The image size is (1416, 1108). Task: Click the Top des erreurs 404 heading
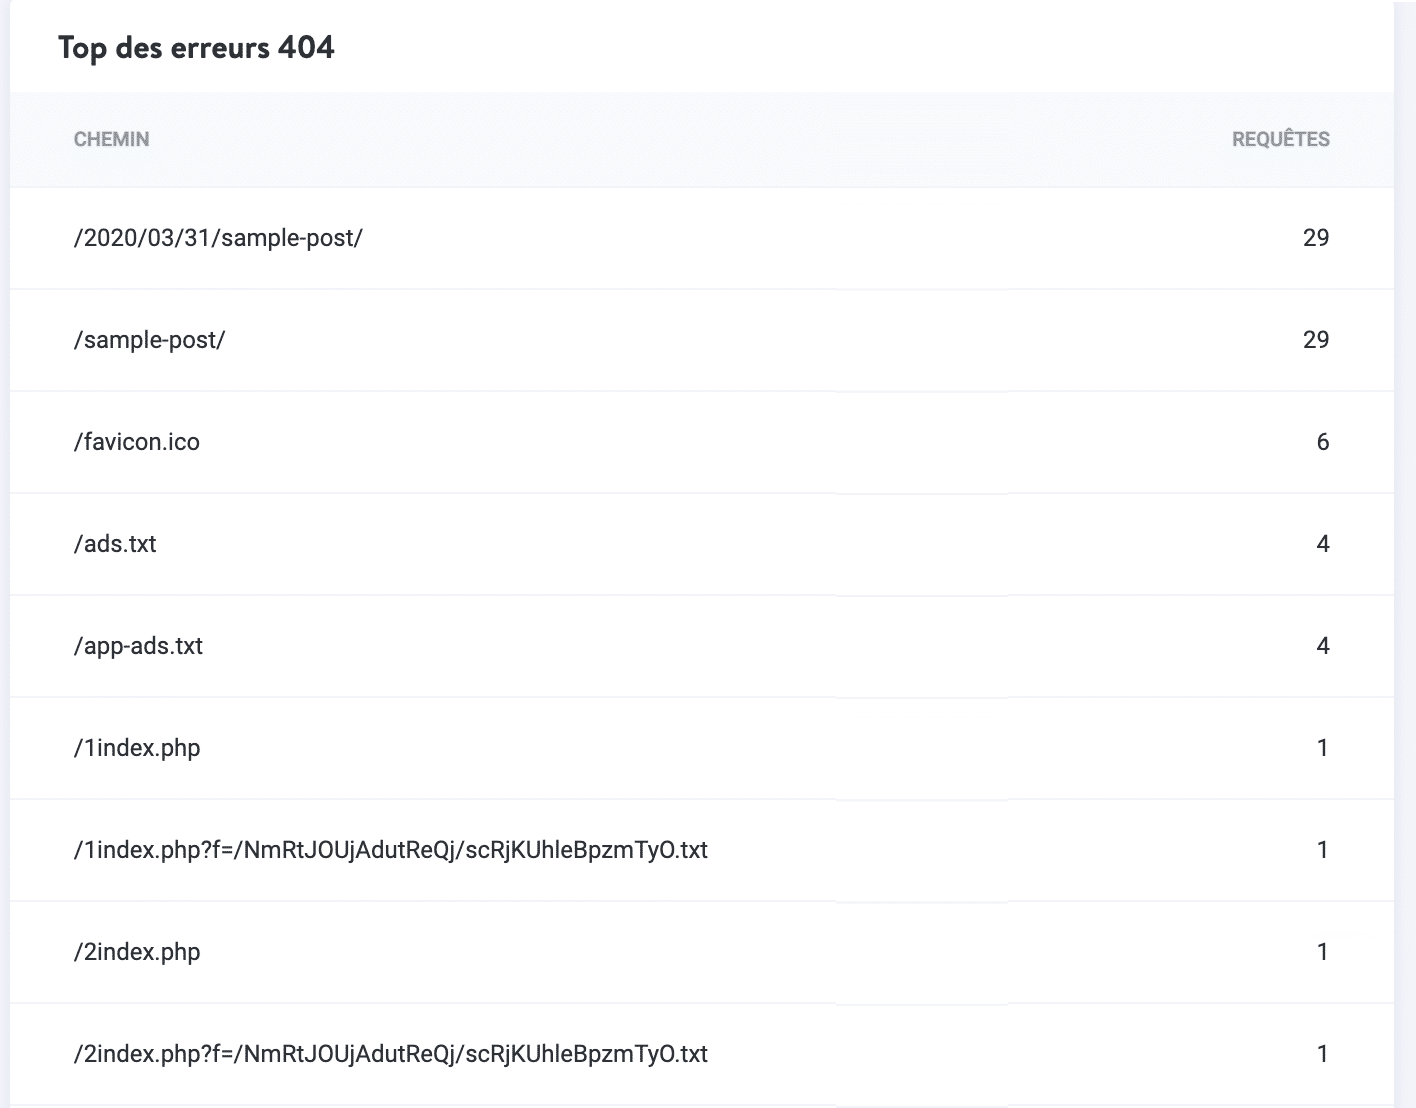pos(197,46)
